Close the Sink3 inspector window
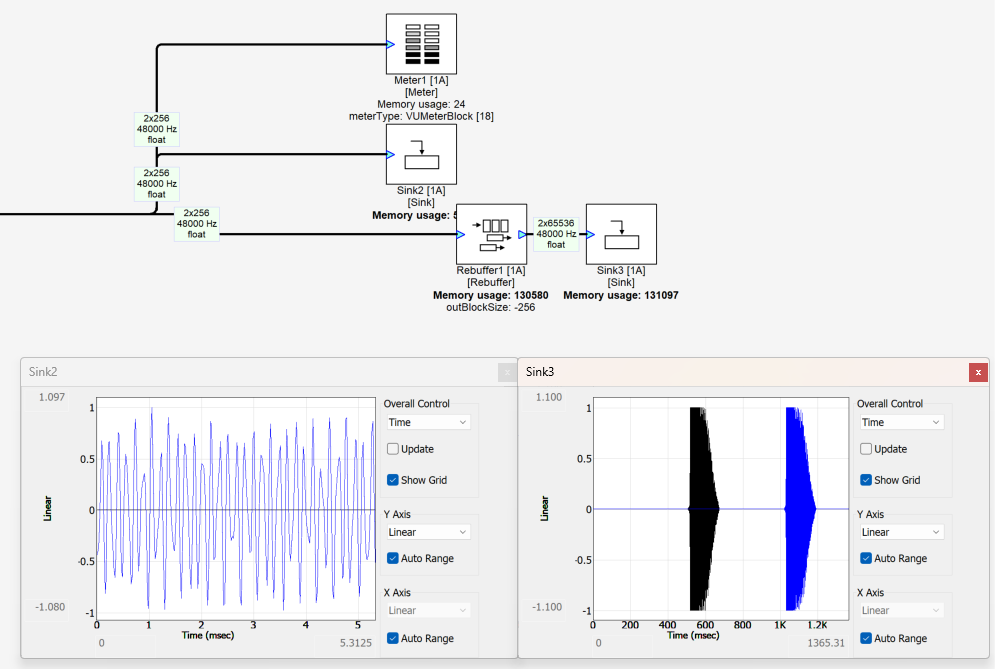Viewport: 995px width, 669px height. click(978, 372)
